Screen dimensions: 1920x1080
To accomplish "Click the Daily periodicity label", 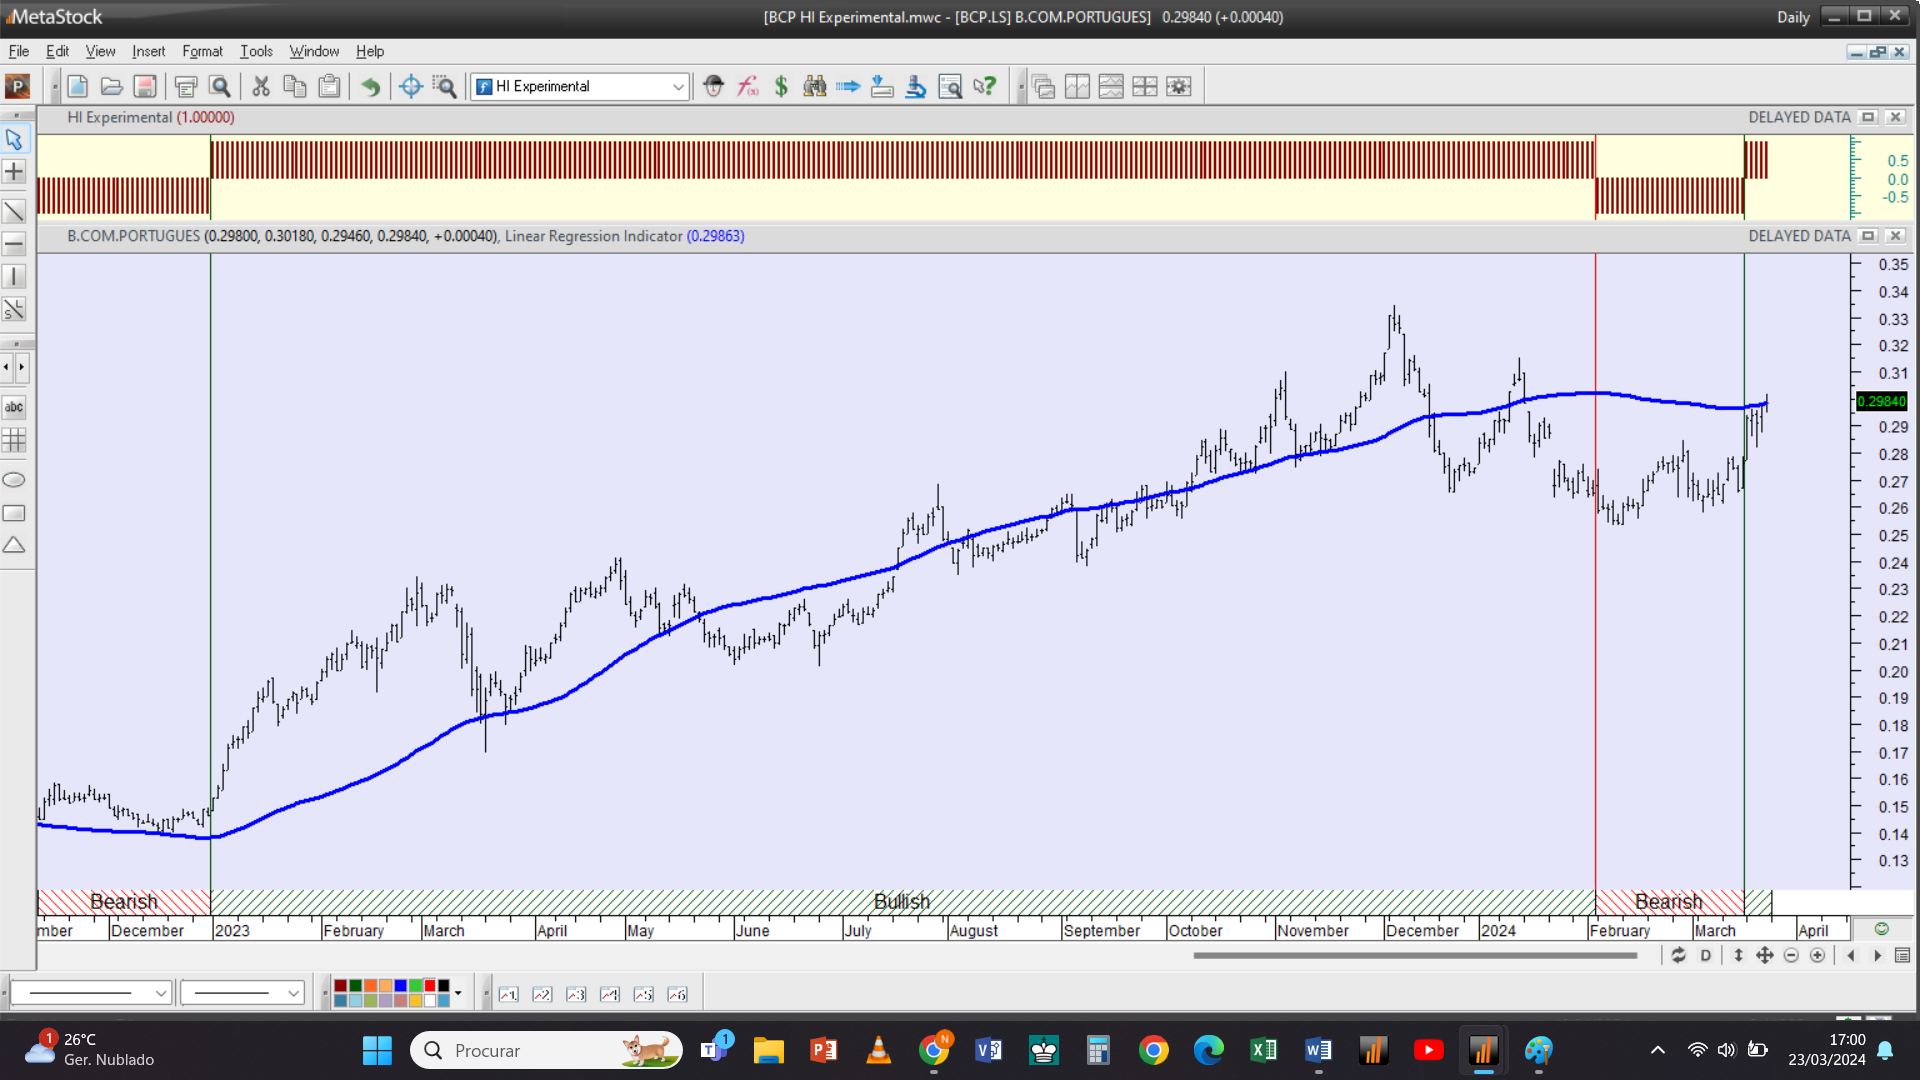I will (x=1793, y=17).
